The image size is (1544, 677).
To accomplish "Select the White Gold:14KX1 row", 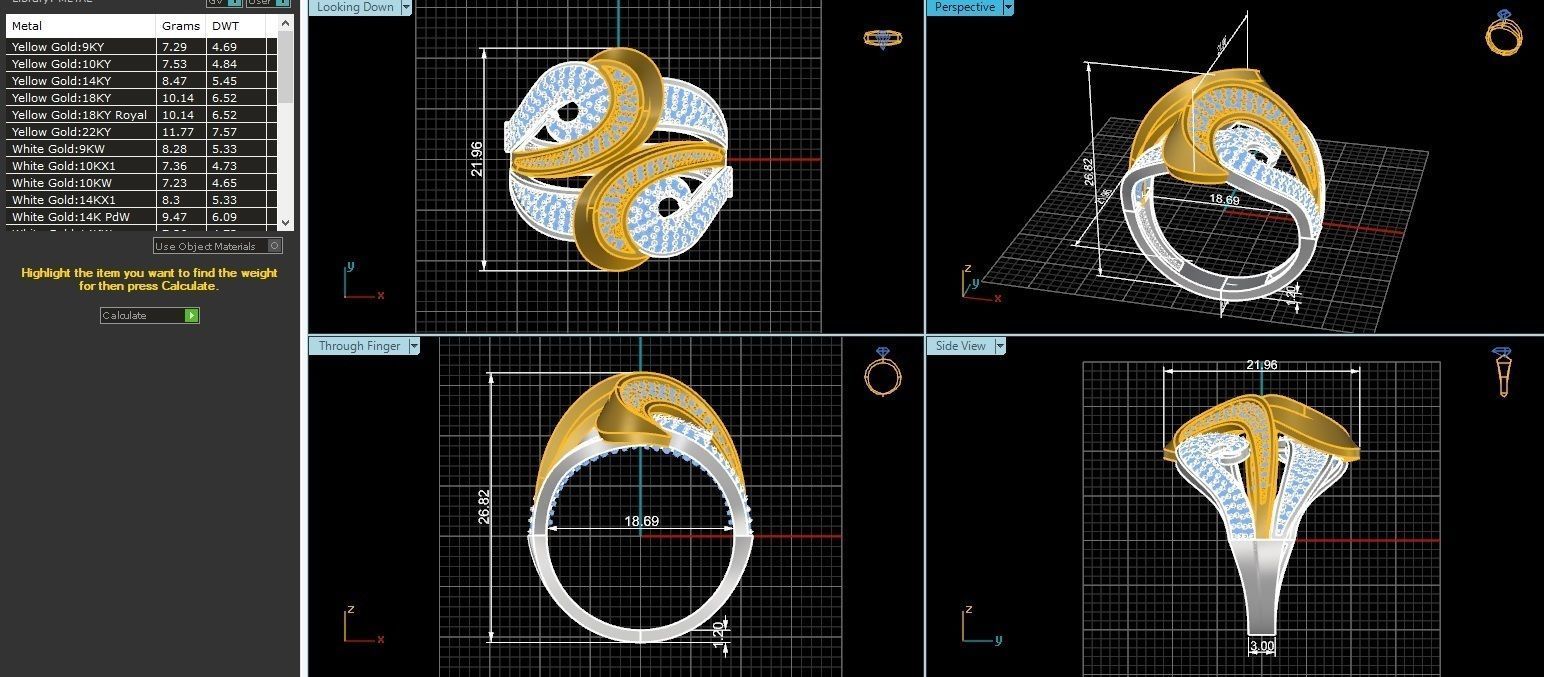I will (x=141, y=199).
